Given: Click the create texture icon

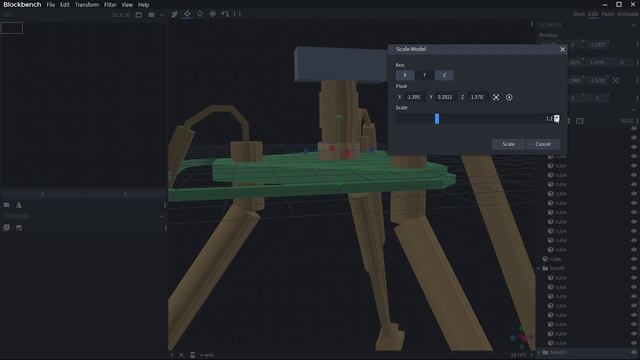Looking at the screenshot, I should coord(19,228).
